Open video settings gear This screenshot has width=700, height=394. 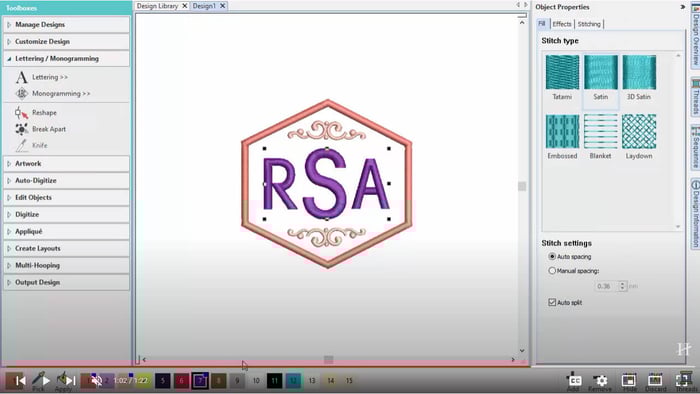(601, 381)
